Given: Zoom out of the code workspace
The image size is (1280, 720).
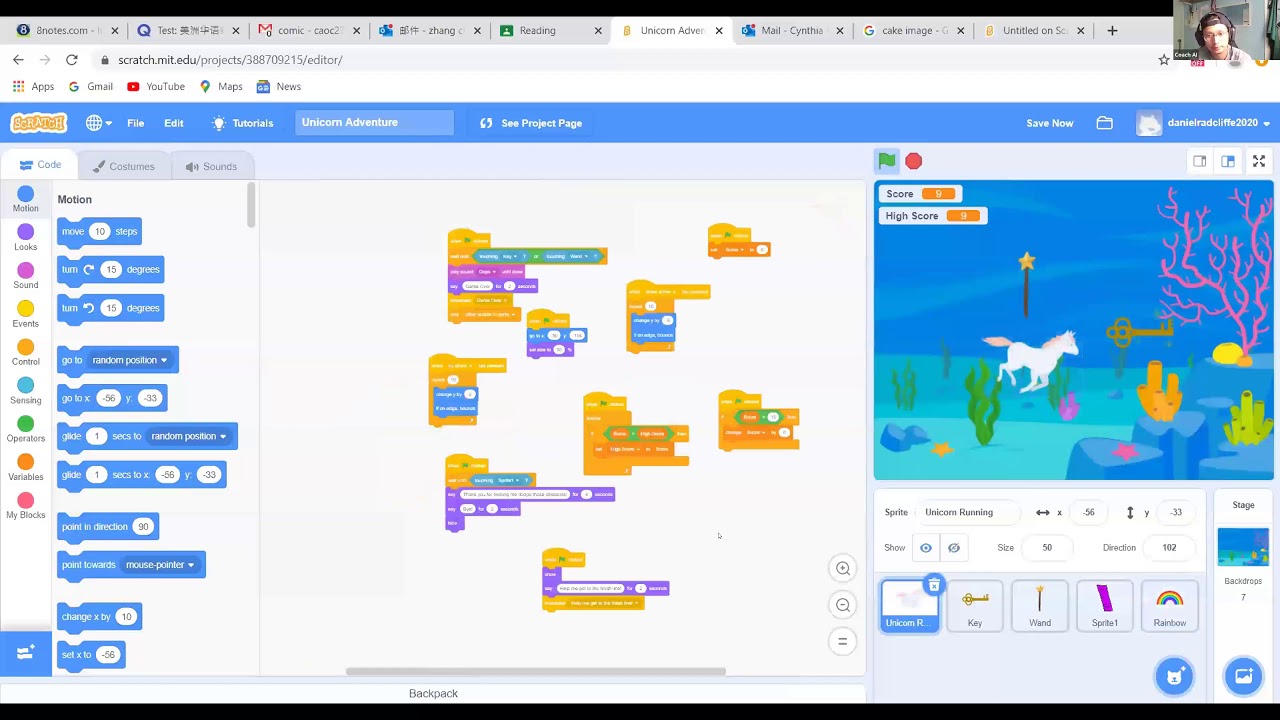Looking at the screenshot, I should (843, 605).
